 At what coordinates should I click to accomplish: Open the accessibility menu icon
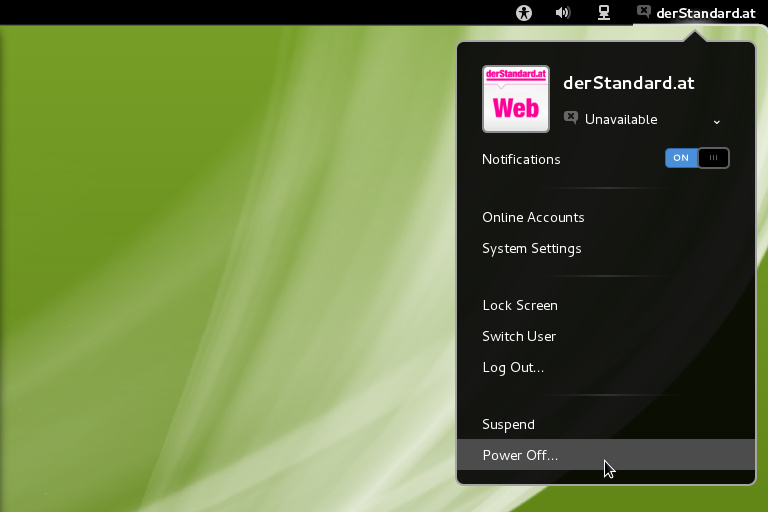click(x=524, y=13)
